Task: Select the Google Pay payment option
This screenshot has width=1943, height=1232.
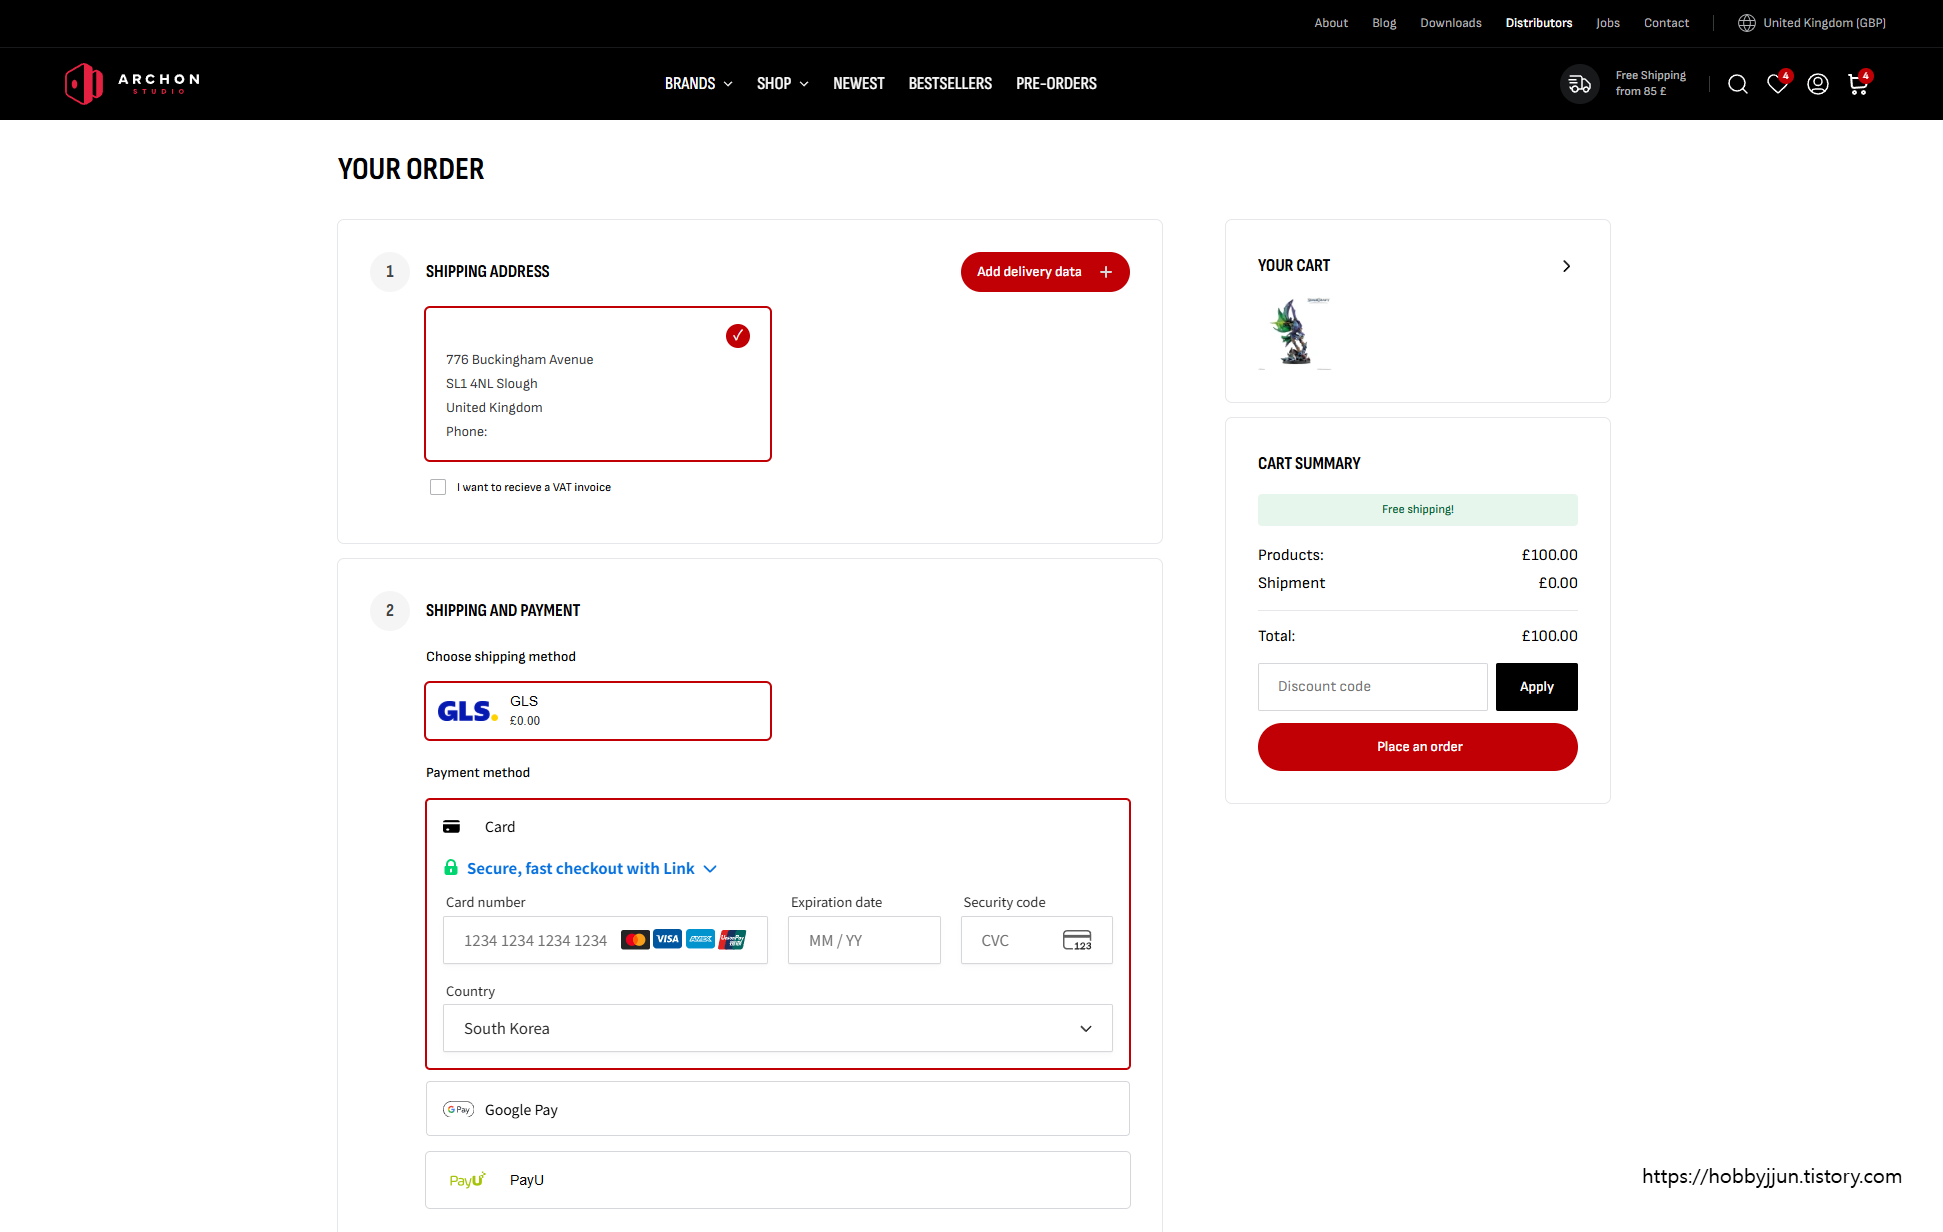Action: (x=777, y=1109)
